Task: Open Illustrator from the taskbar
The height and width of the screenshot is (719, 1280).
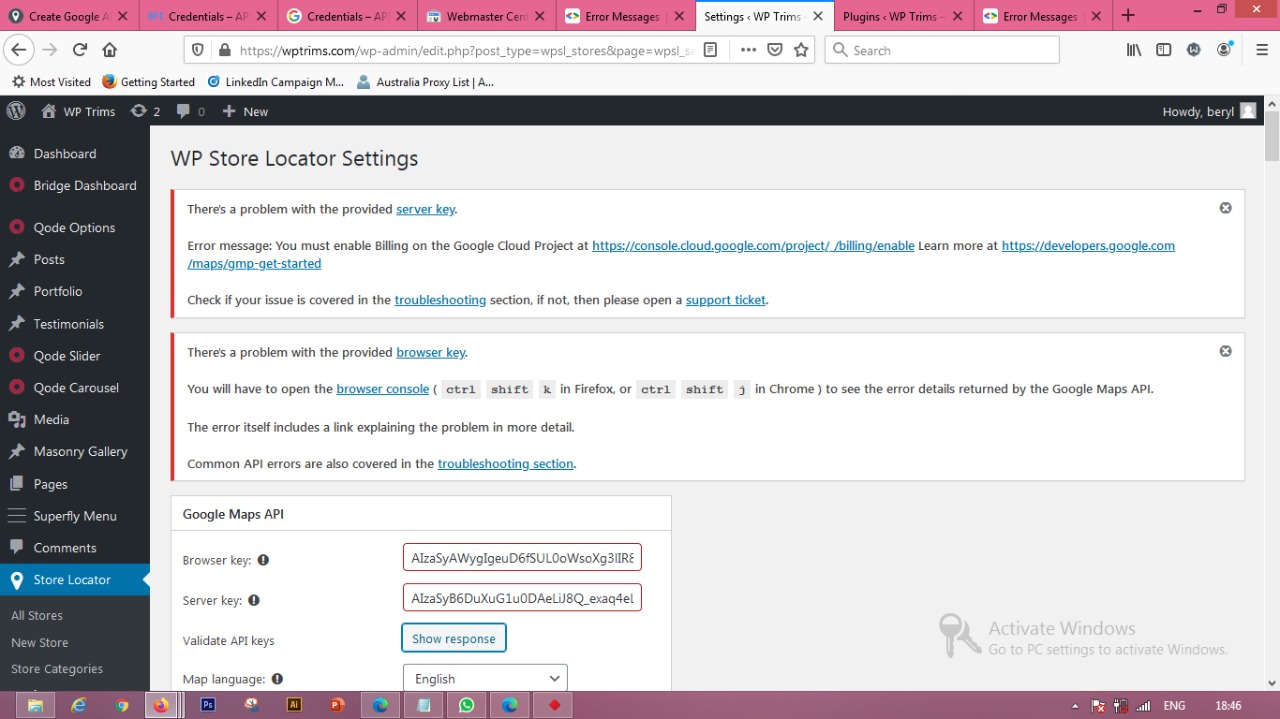Action: (294, 705)
